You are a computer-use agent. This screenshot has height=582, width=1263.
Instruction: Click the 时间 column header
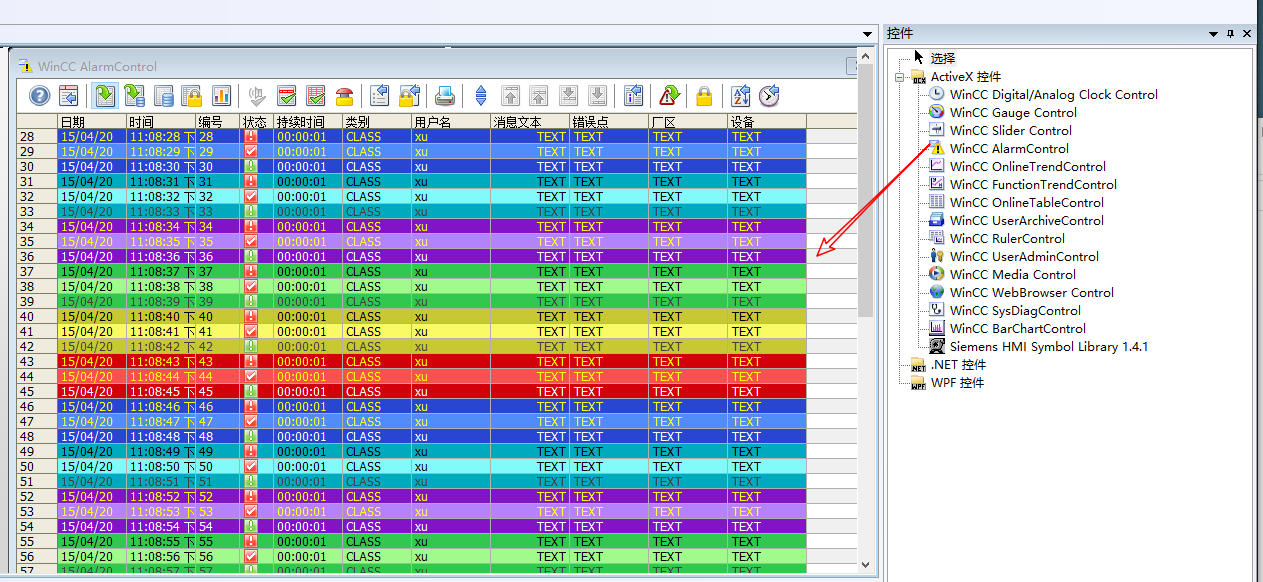pyautogui.click(x=161, y=121)
